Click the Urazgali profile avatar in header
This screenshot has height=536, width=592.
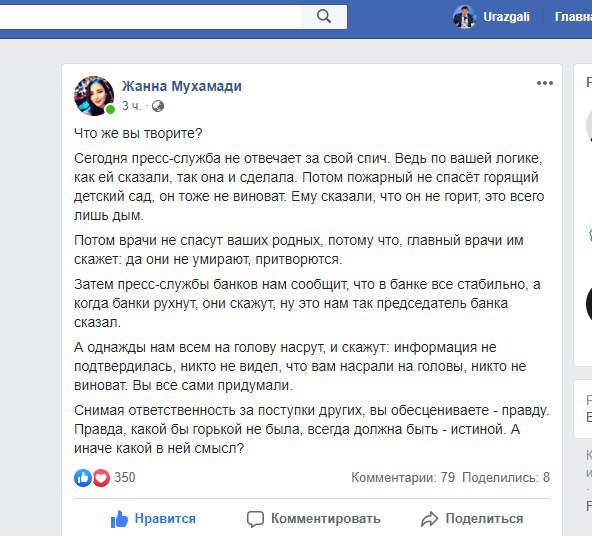tap(464, 17)
